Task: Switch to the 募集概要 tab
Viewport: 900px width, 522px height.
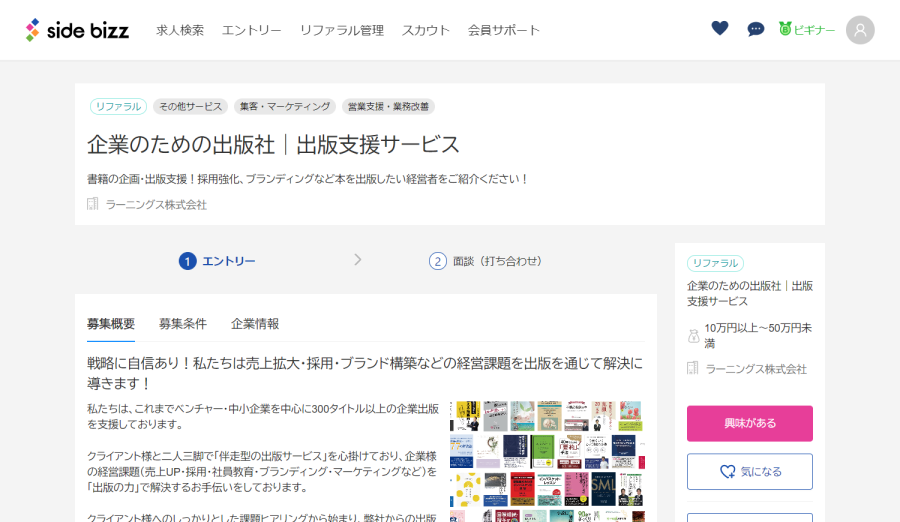Action: (111, 324)
